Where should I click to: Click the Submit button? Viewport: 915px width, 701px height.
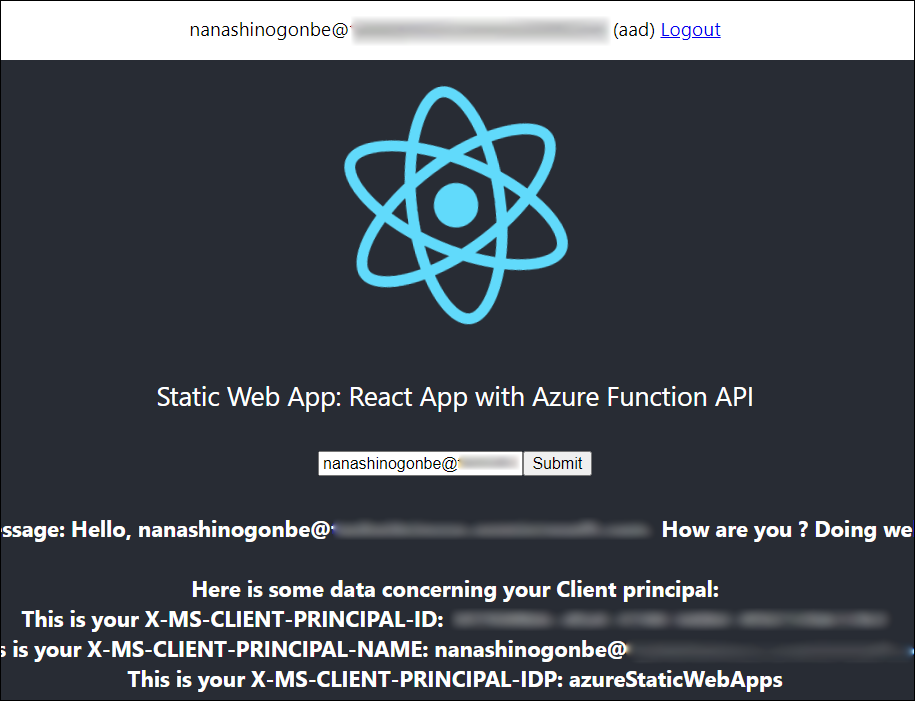pos(557,463)
